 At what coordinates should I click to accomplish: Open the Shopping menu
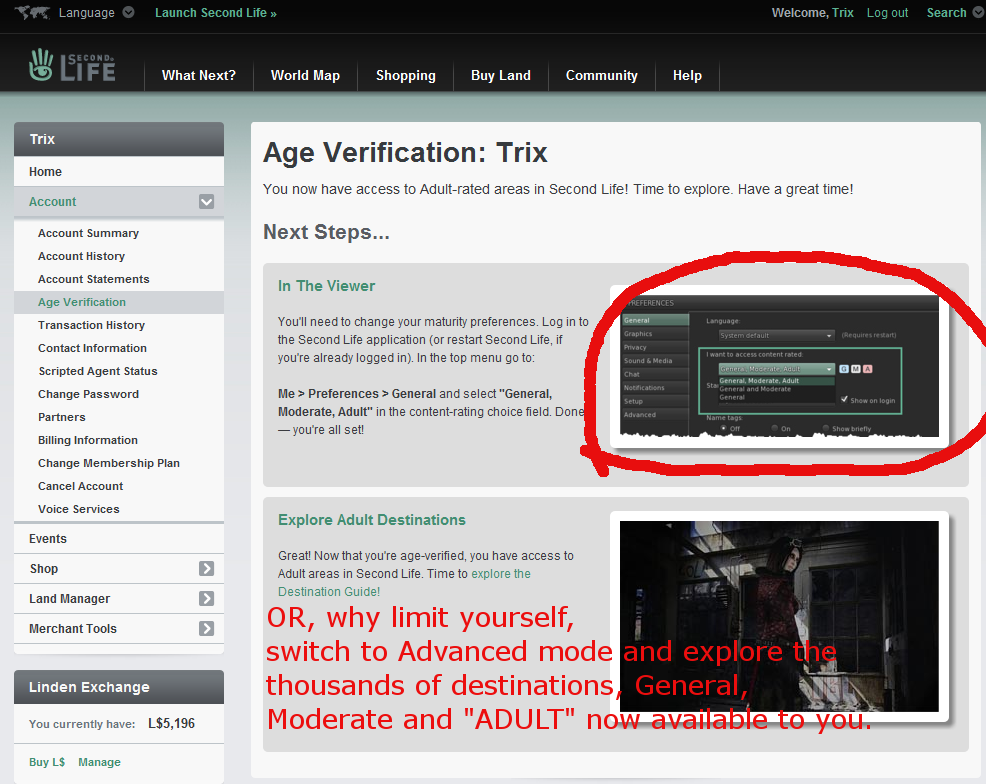(x=406, y=75)
